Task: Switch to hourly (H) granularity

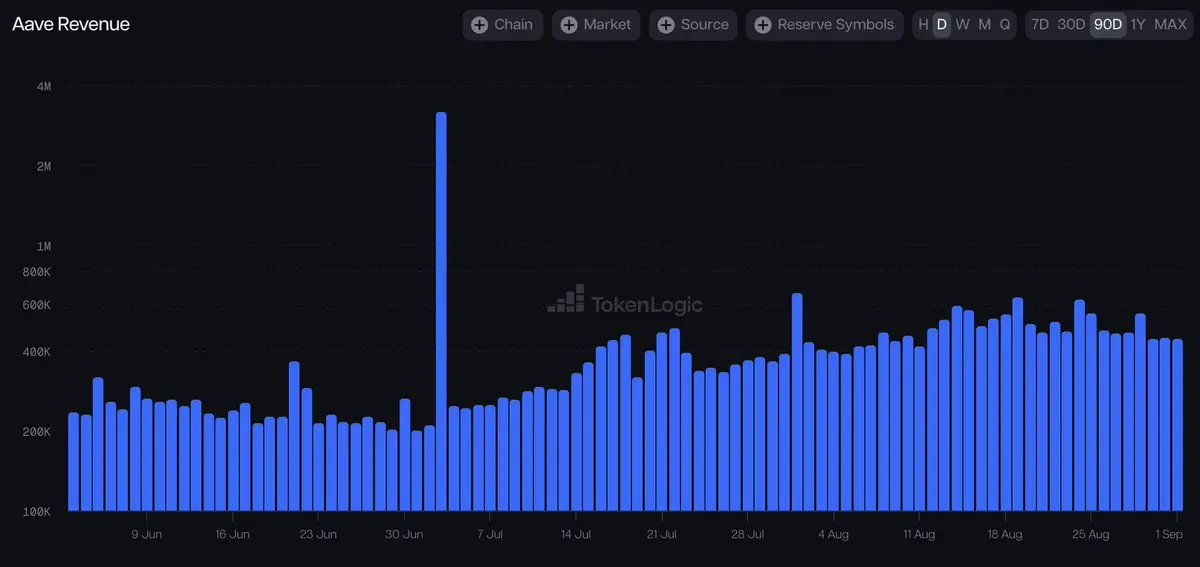Action: coord(923,25)
